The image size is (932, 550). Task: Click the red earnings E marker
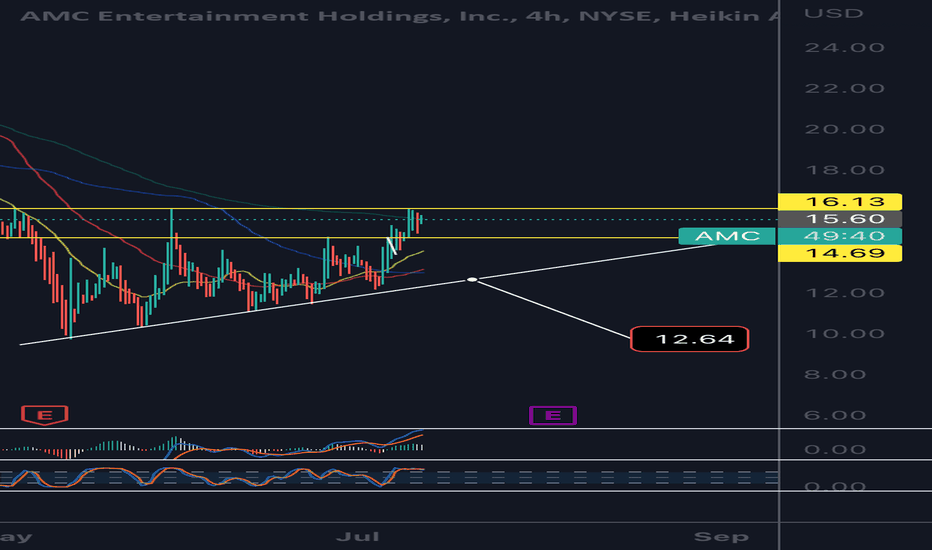[x=45, y=415]
